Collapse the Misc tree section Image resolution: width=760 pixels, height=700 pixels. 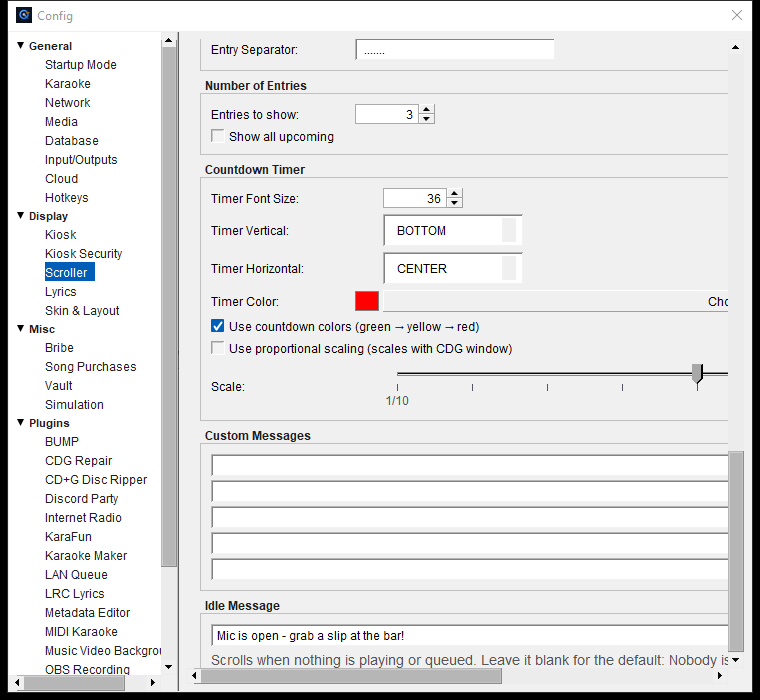click(x=20, y=329)
